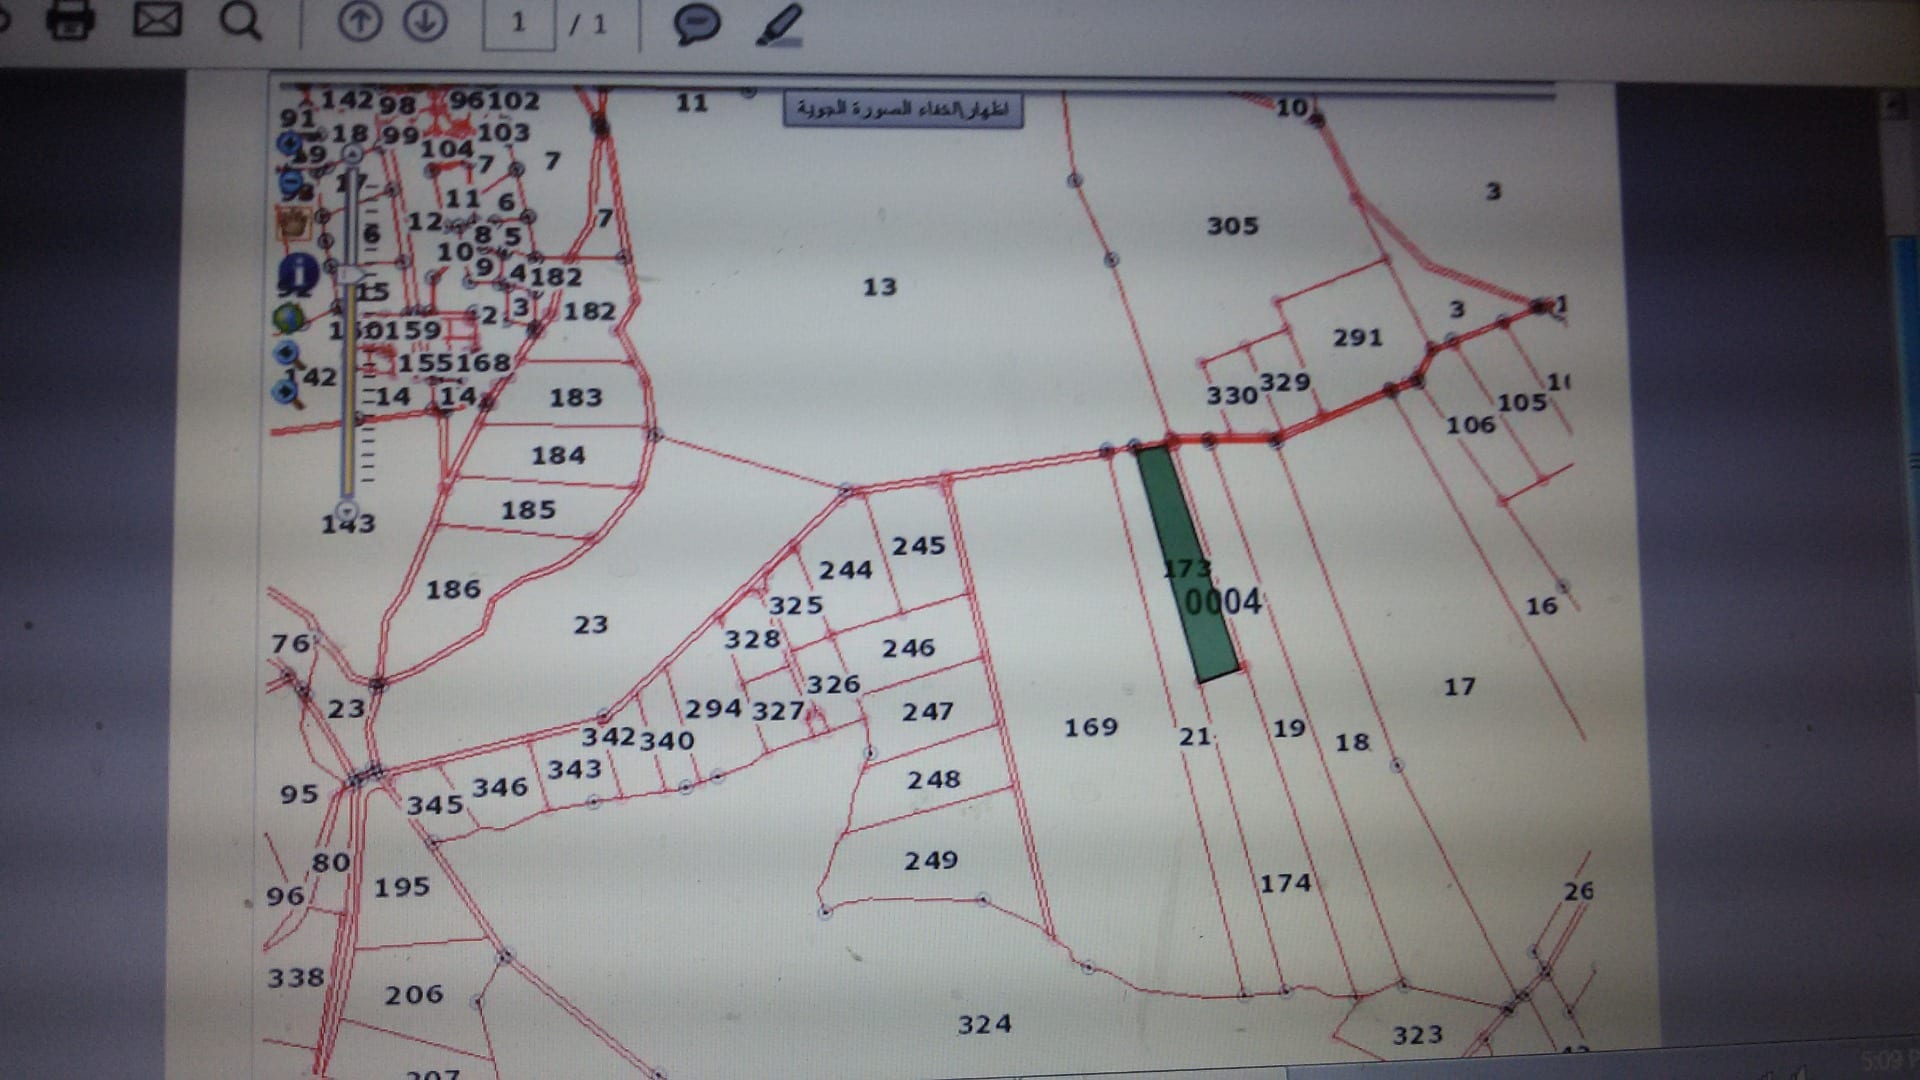Viewport: 1920px width, 1080px height.
Task: Click the zoom slider bottom arrow button
Action: (x=348, y=509)
